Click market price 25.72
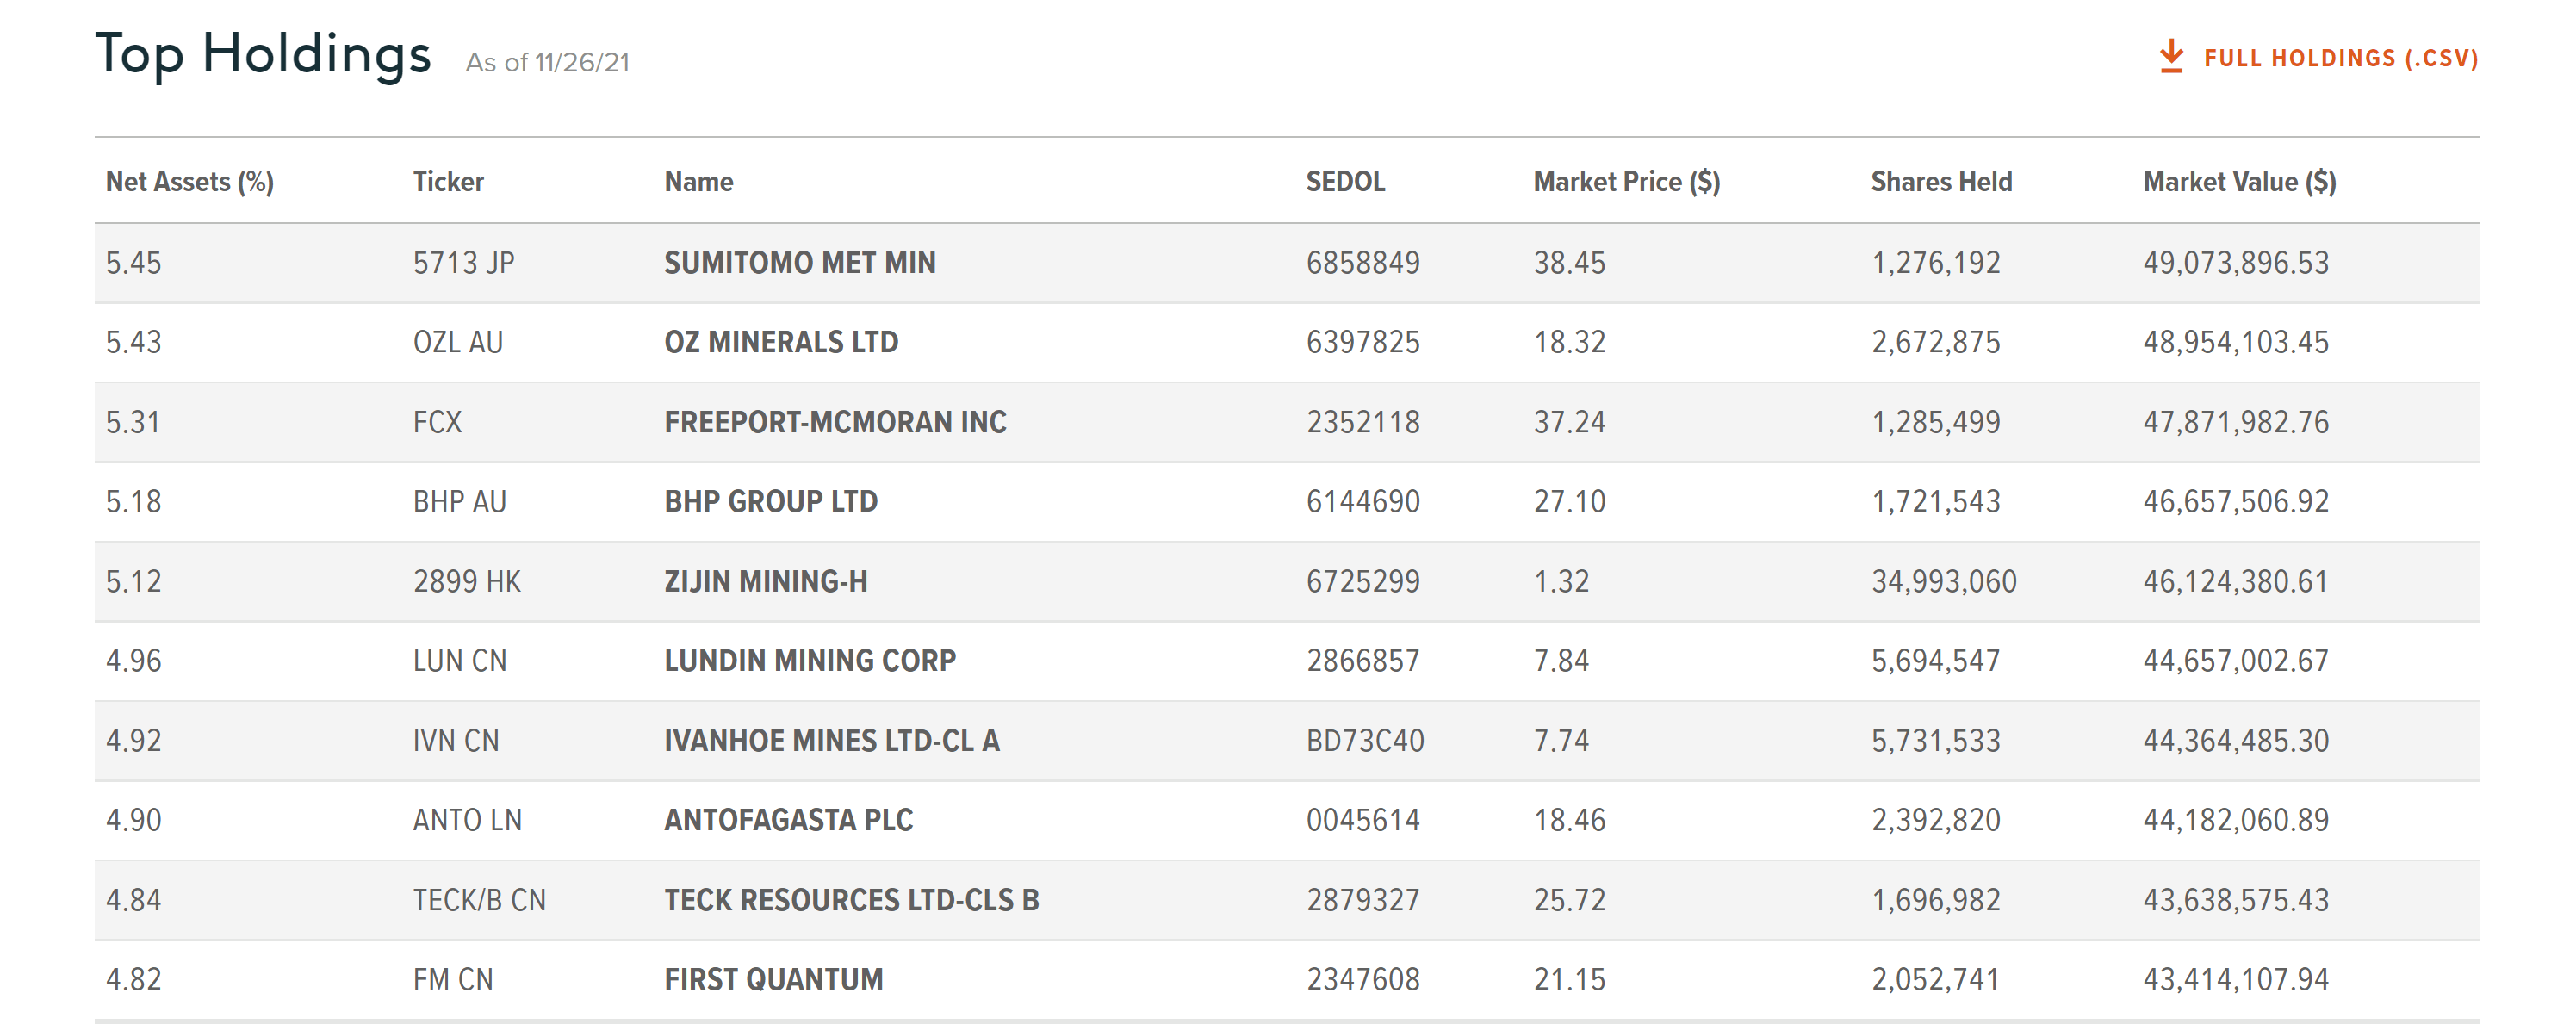The image size is (2576, 1024). click(x=1569, y=899)
